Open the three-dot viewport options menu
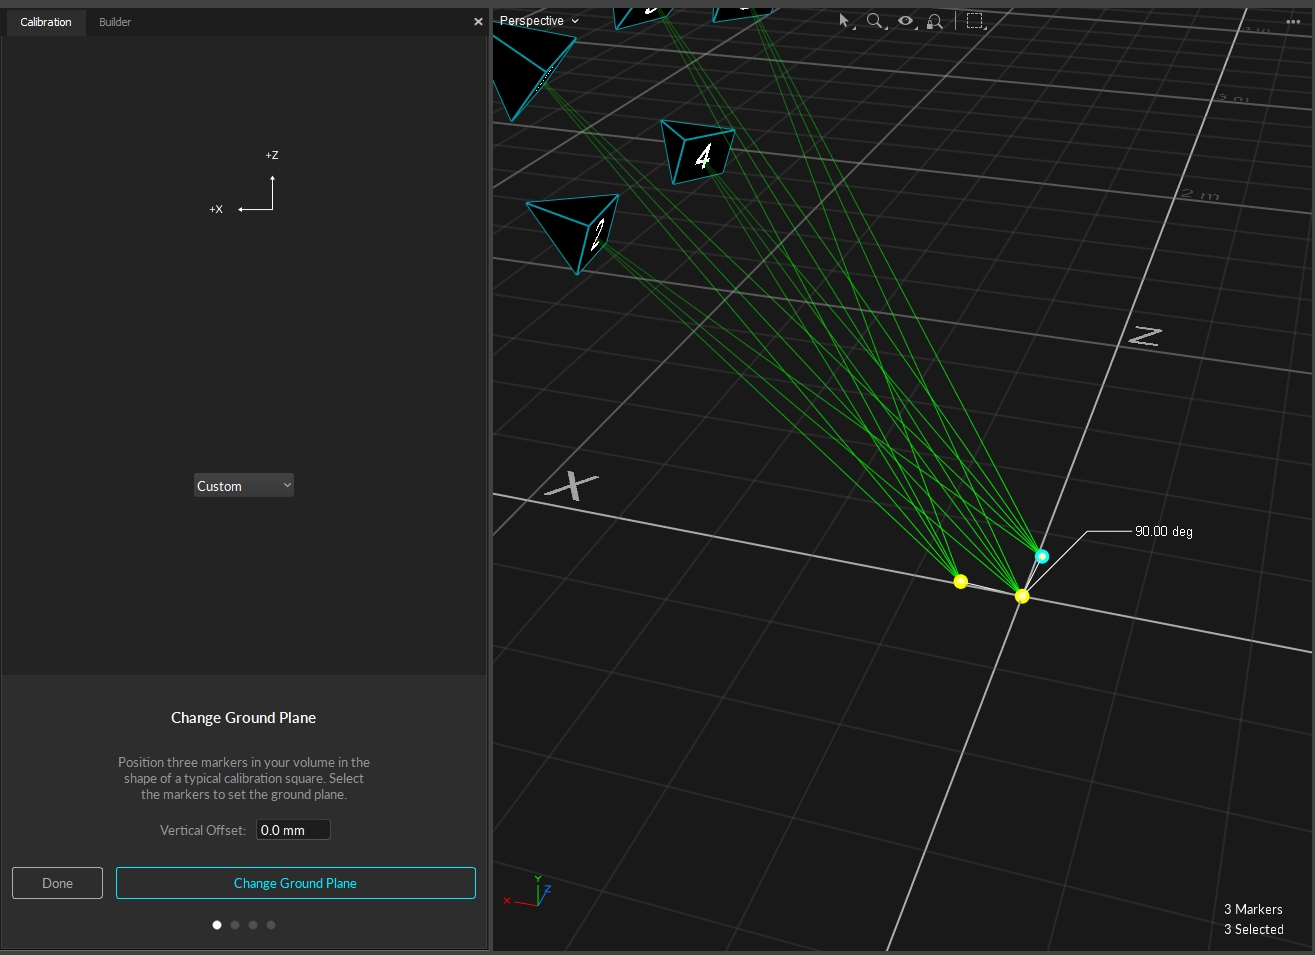Screen dimensions: 1315x955 click(1293, 22)
